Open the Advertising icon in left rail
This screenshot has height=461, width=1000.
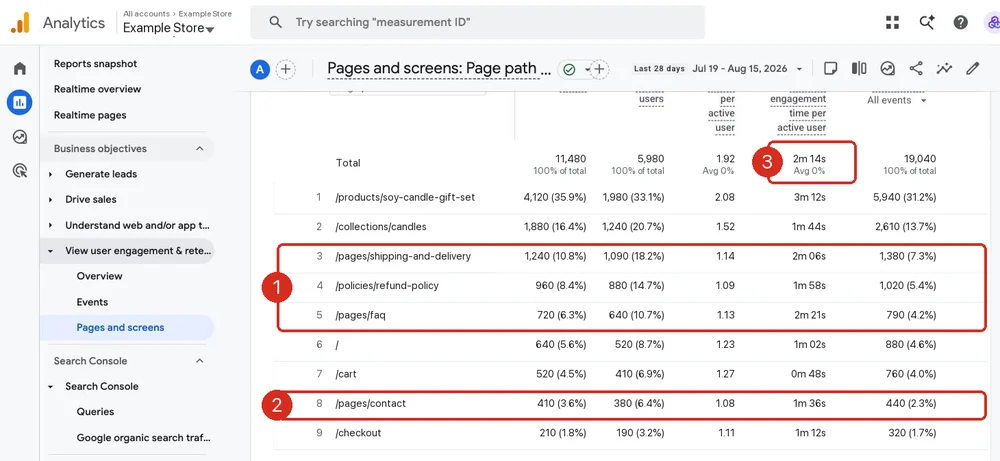[20, 170]
